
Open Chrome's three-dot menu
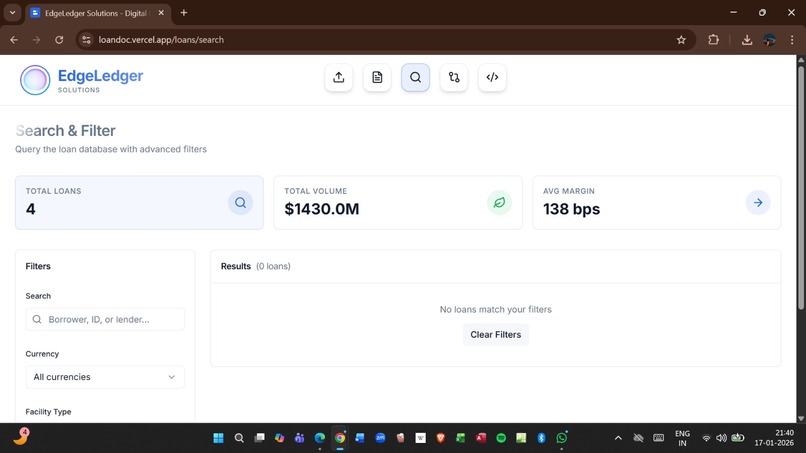(792, 40)
